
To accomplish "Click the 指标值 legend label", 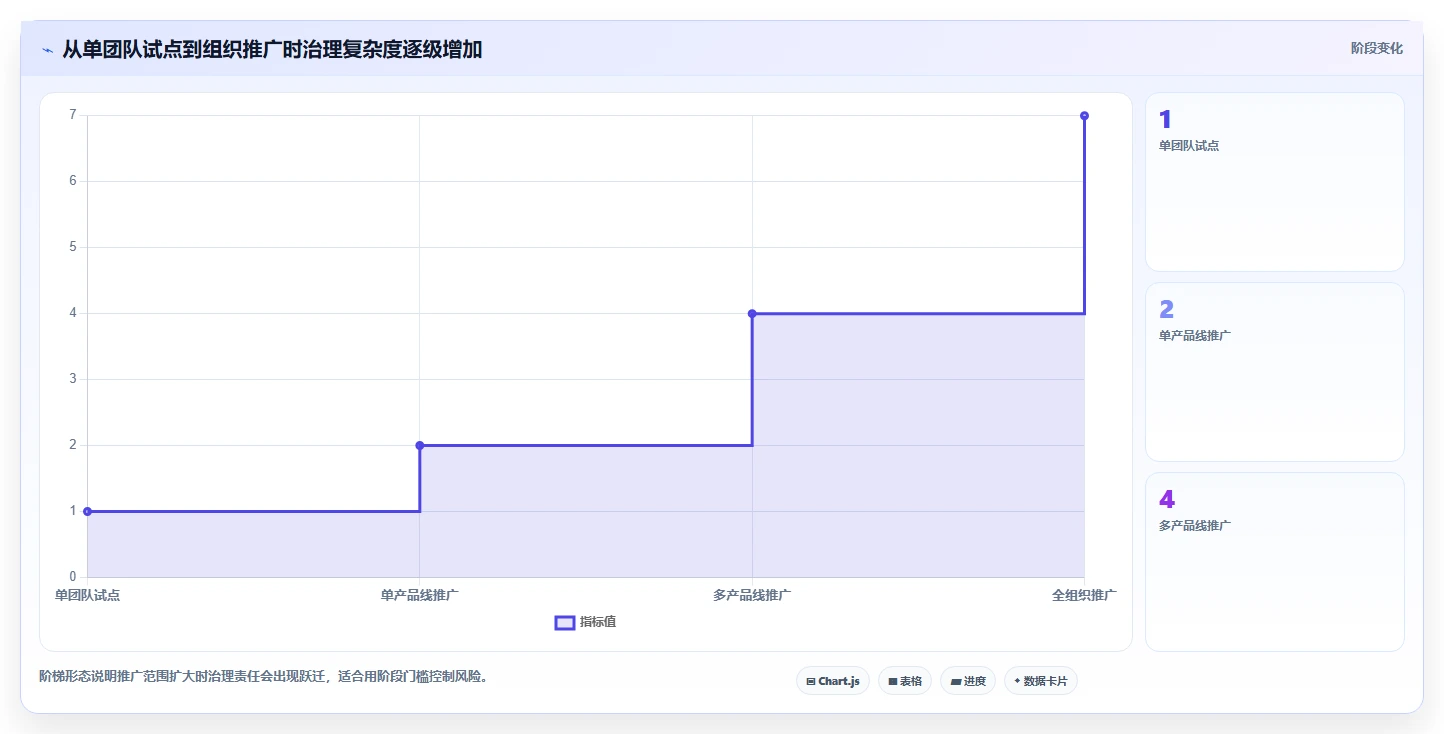I will pyautogui.click(x=598, y=622).
